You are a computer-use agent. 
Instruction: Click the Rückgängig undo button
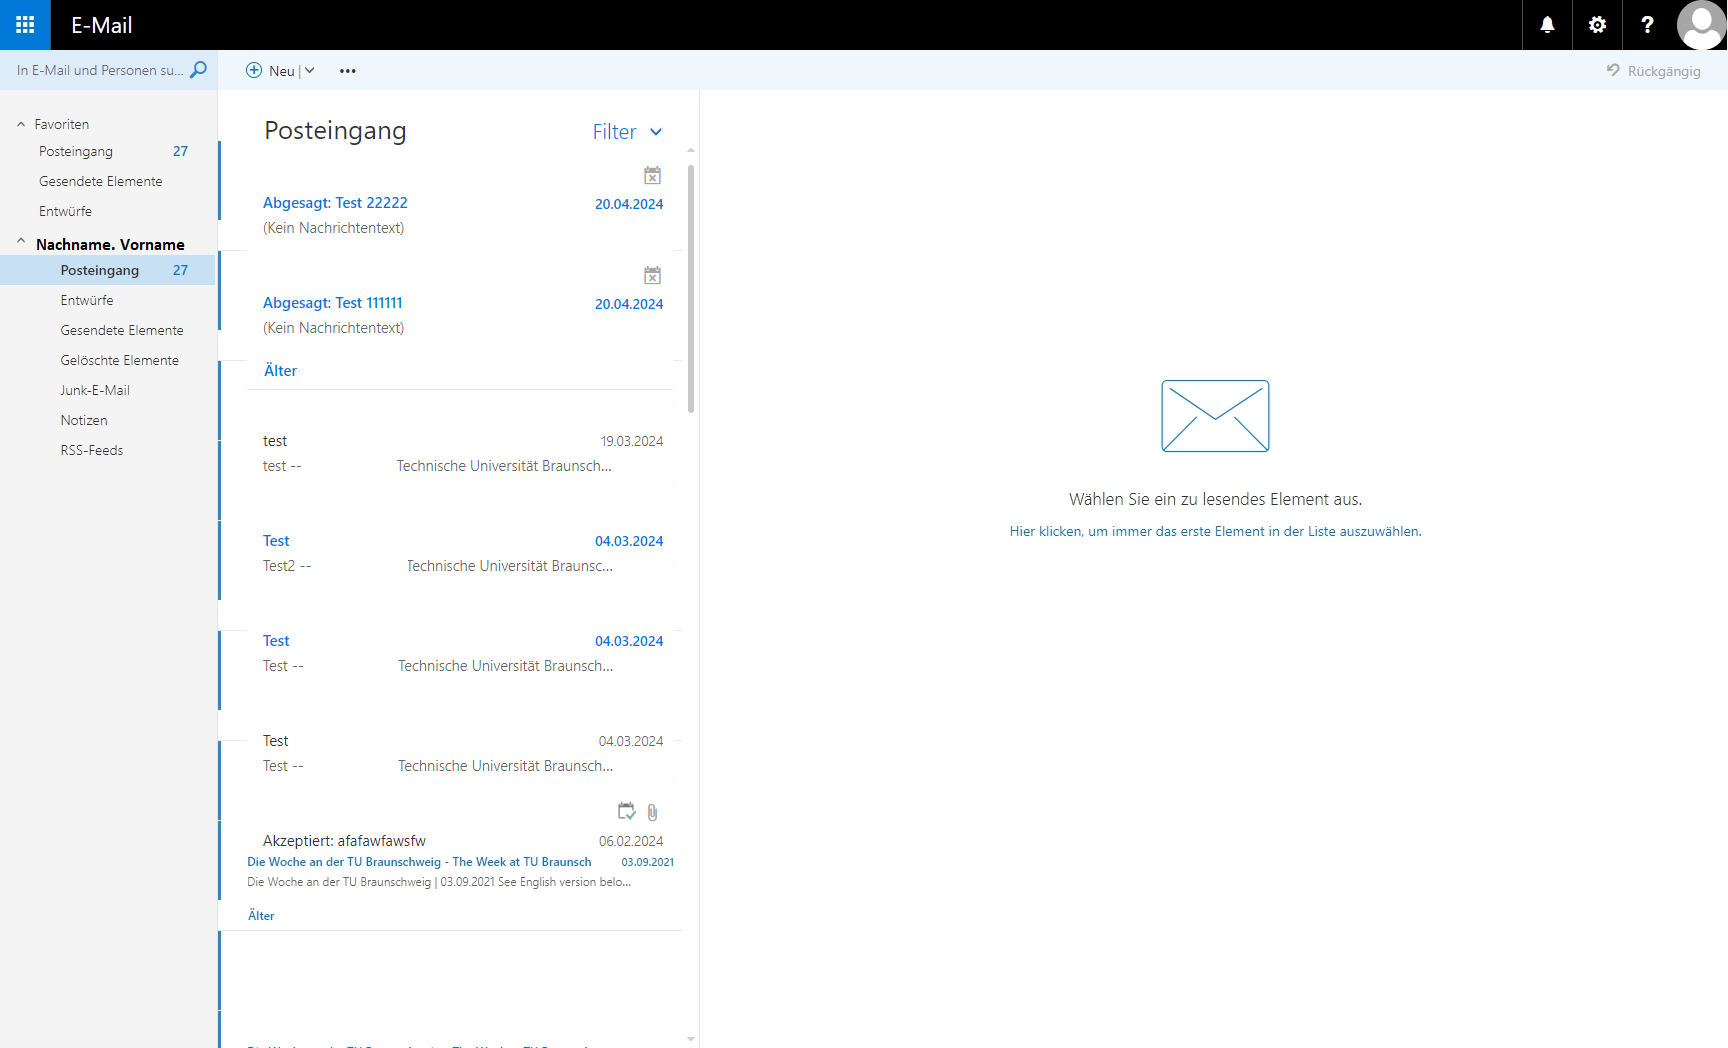tap(1653, 71)
